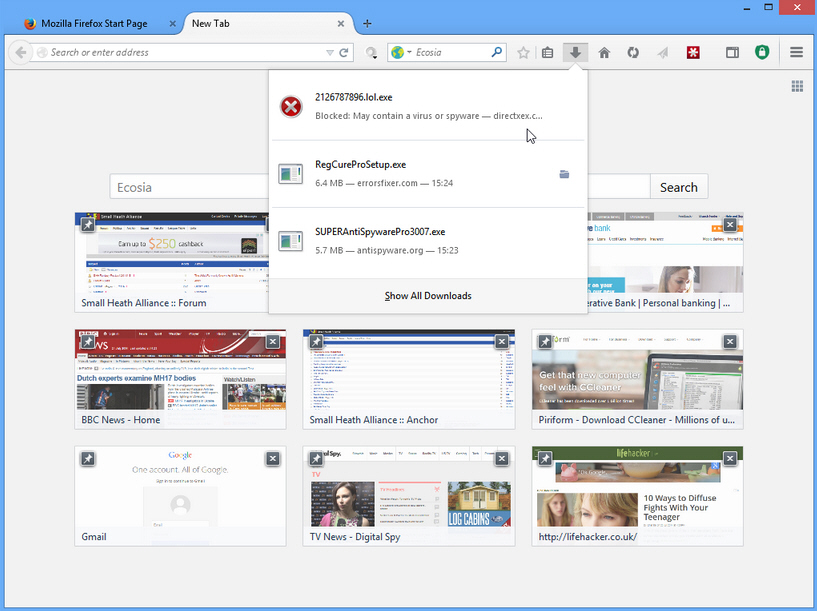Remove the Personal banking tile
The width and height of the screenshot is (817, 611).
click(x=729, y=225)
